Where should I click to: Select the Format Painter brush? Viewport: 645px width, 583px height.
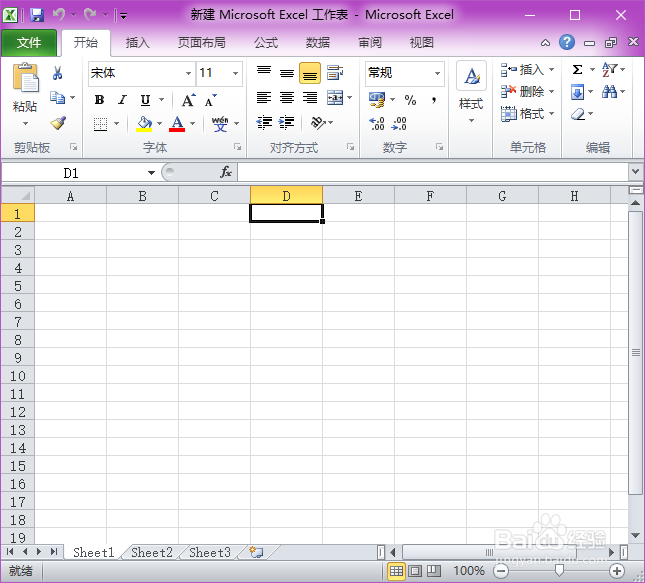(58, 123)
